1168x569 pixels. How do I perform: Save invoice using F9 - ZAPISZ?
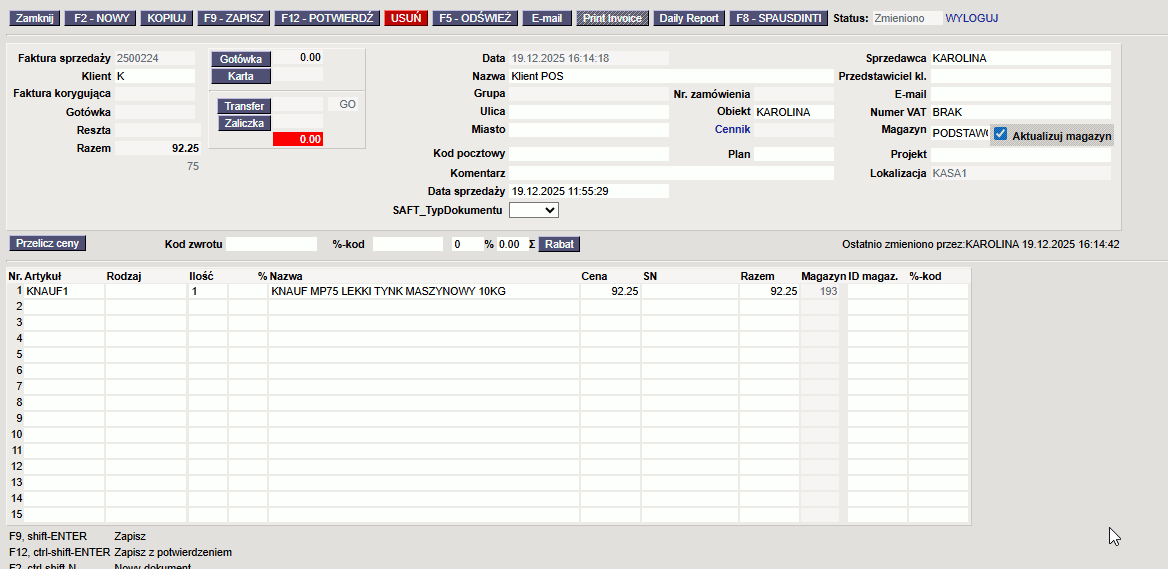coord(231,18)
